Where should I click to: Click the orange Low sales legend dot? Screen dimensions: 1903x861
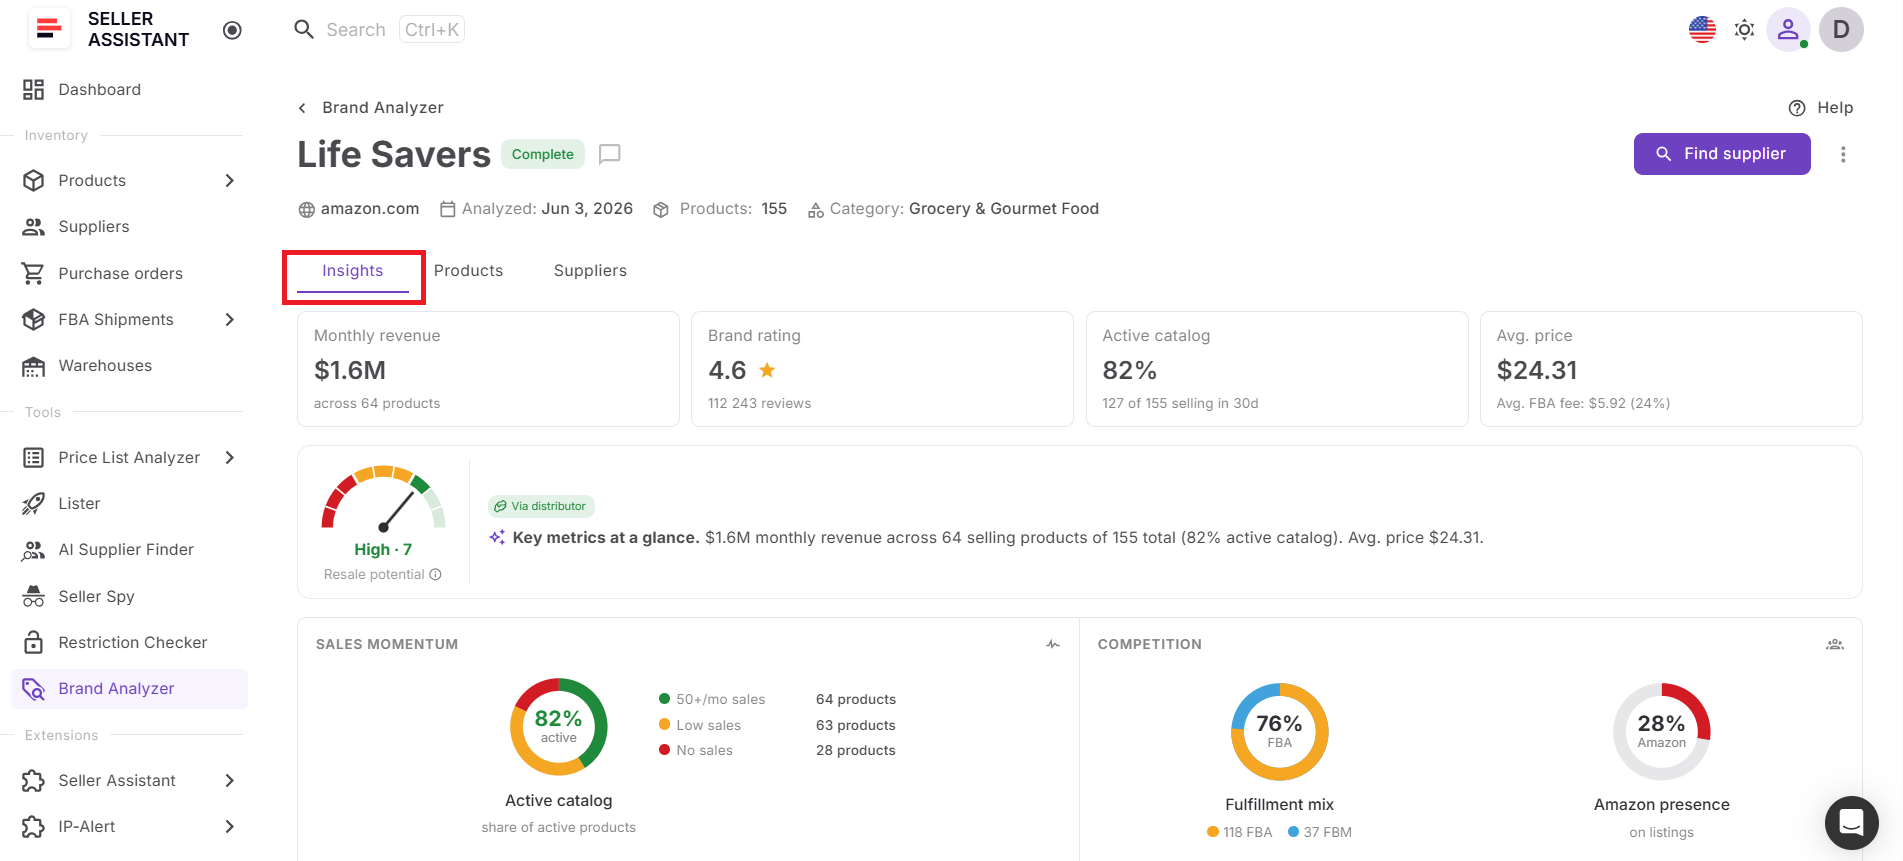[664, 725]
